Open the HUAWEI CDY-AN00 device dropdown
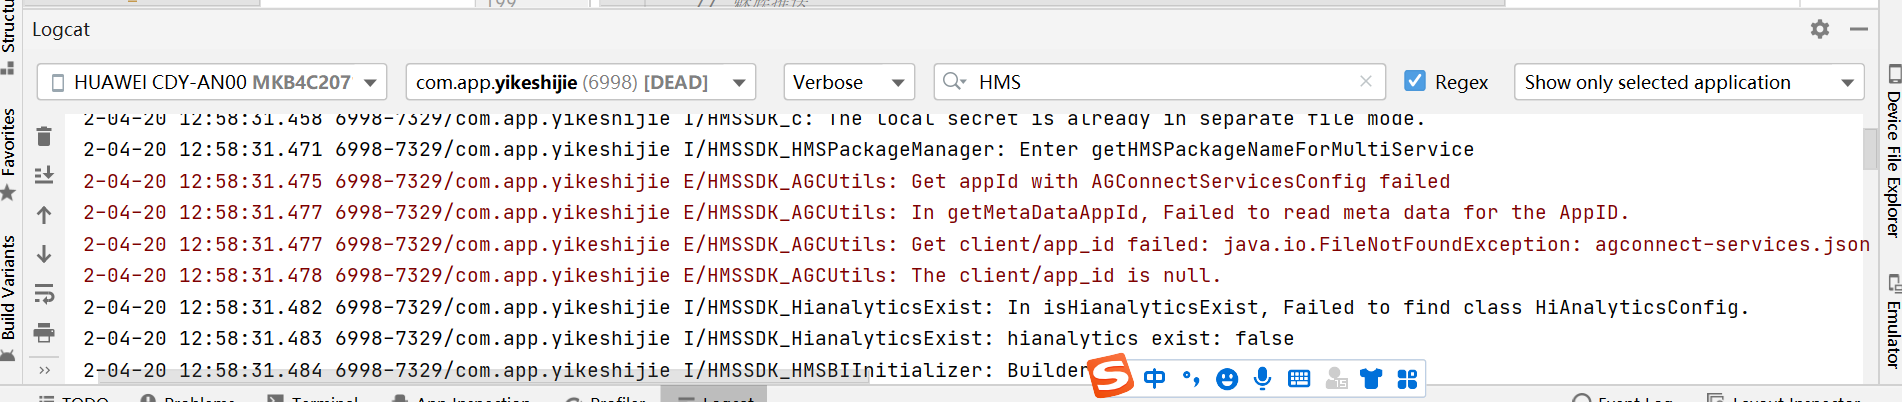Viewport: 1902px width, 402px height. pyautogui.click(x=212, y=82)
